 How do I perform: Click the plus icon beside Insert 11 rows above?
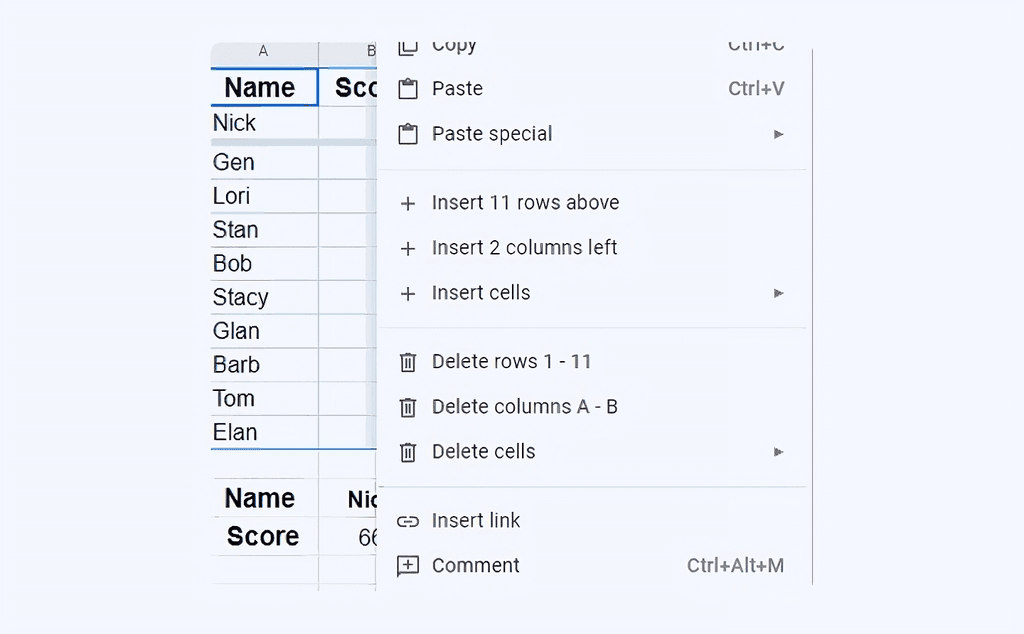click(408, 202)
